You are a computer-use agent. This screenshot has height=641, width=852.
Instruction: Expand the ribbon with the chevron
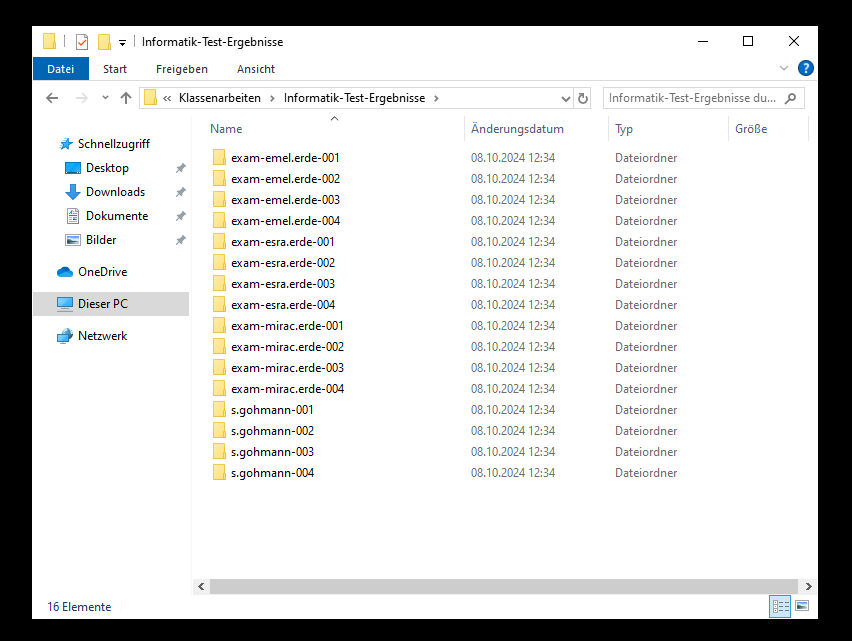(784, 68)
